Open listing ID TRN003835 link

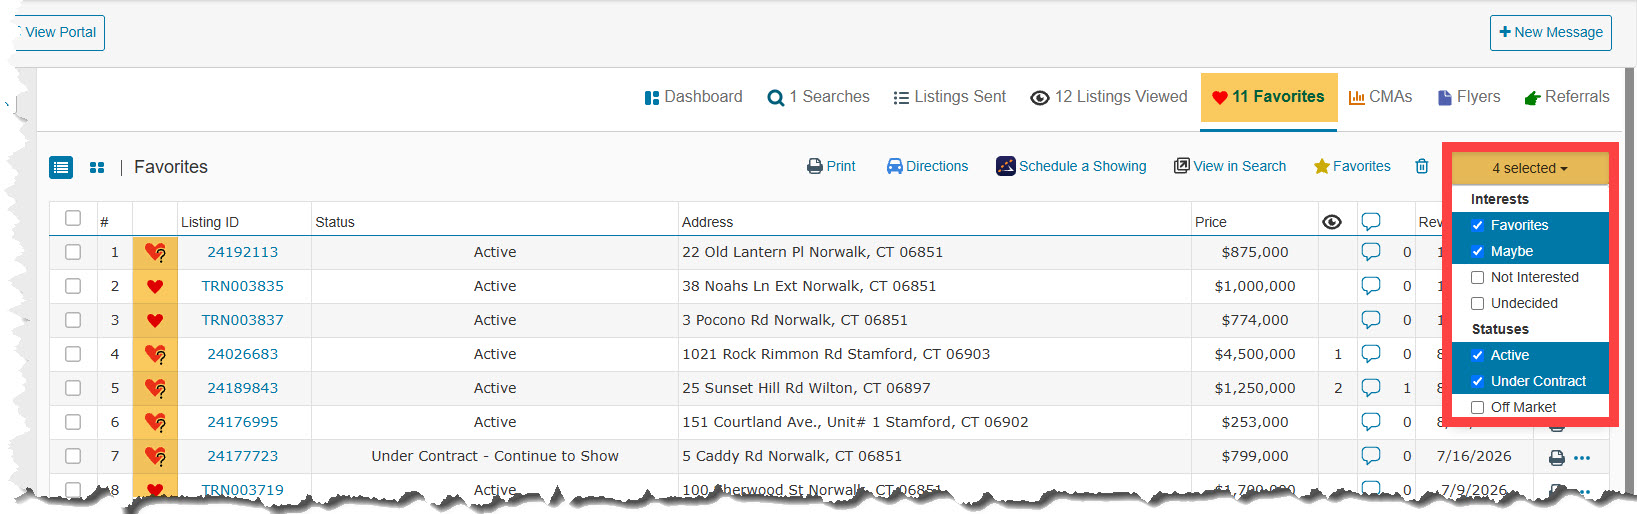tap(243, 286)
